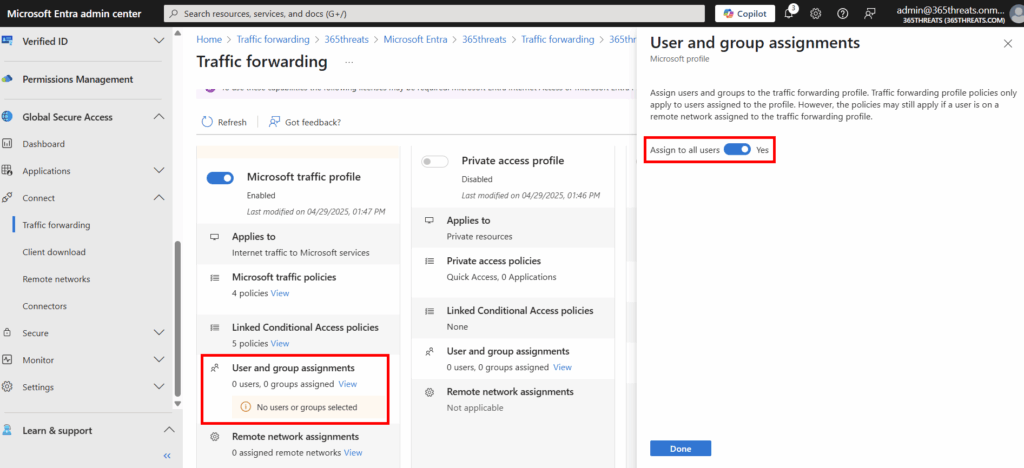
Task: Expand the Verified ID section chevron
Action: pyautogui.click(x=159, y=41)
